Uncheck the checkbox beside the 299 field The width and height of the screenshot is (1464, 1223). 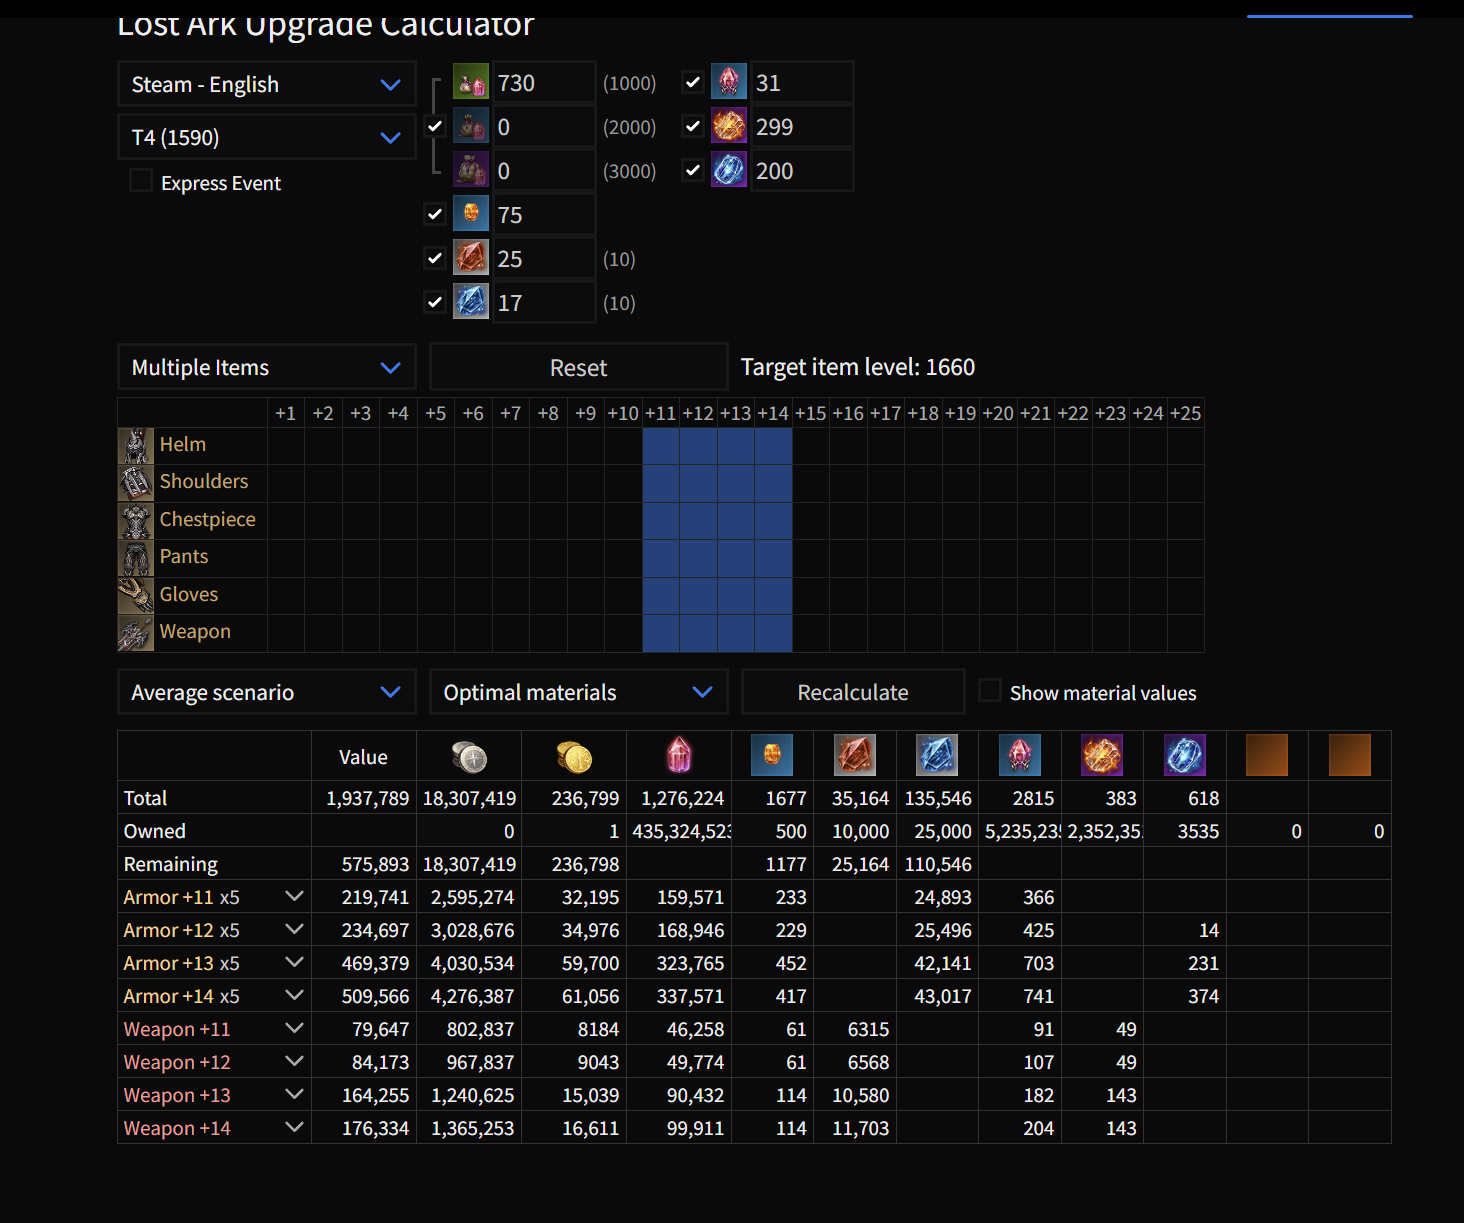(693, 126)
